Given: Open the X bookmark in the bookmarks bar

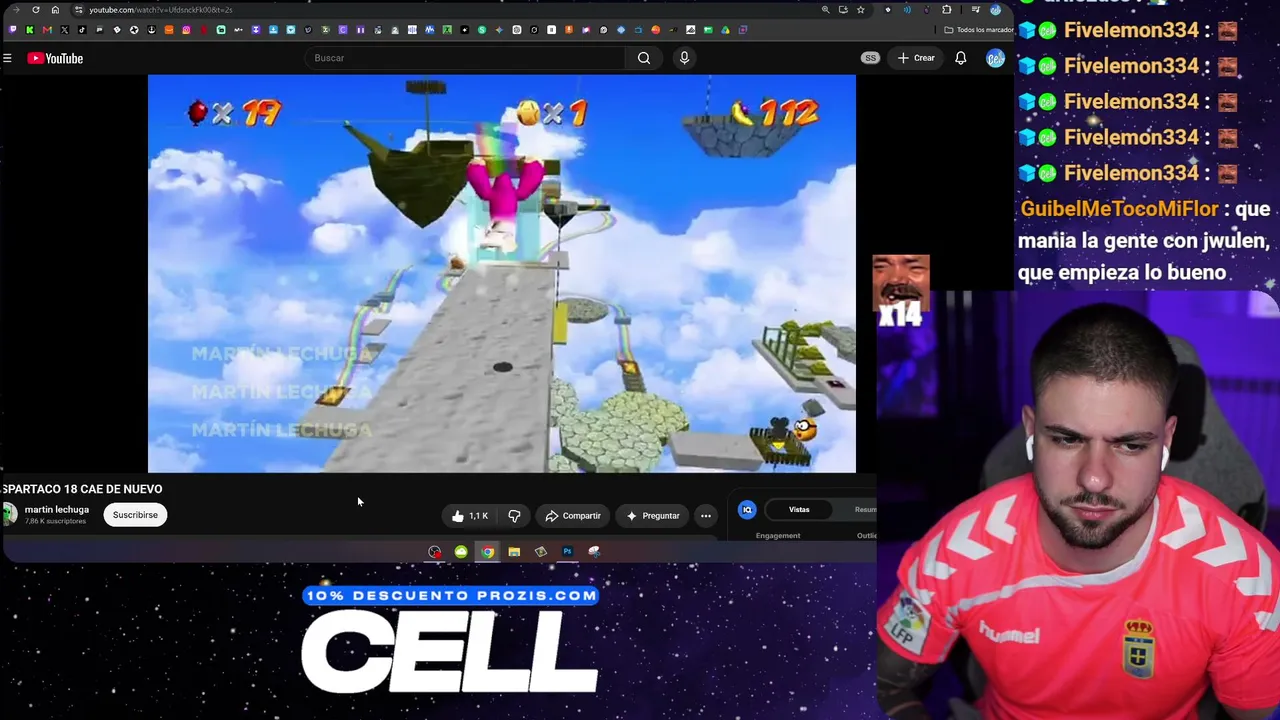Looking at the screenshot, I should pos(64,30).
